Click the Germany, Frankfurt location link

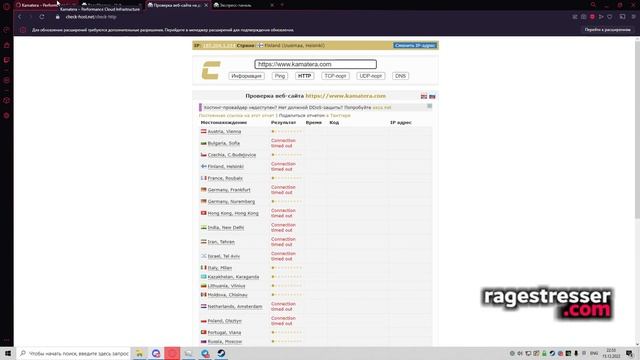coord(229,190)
